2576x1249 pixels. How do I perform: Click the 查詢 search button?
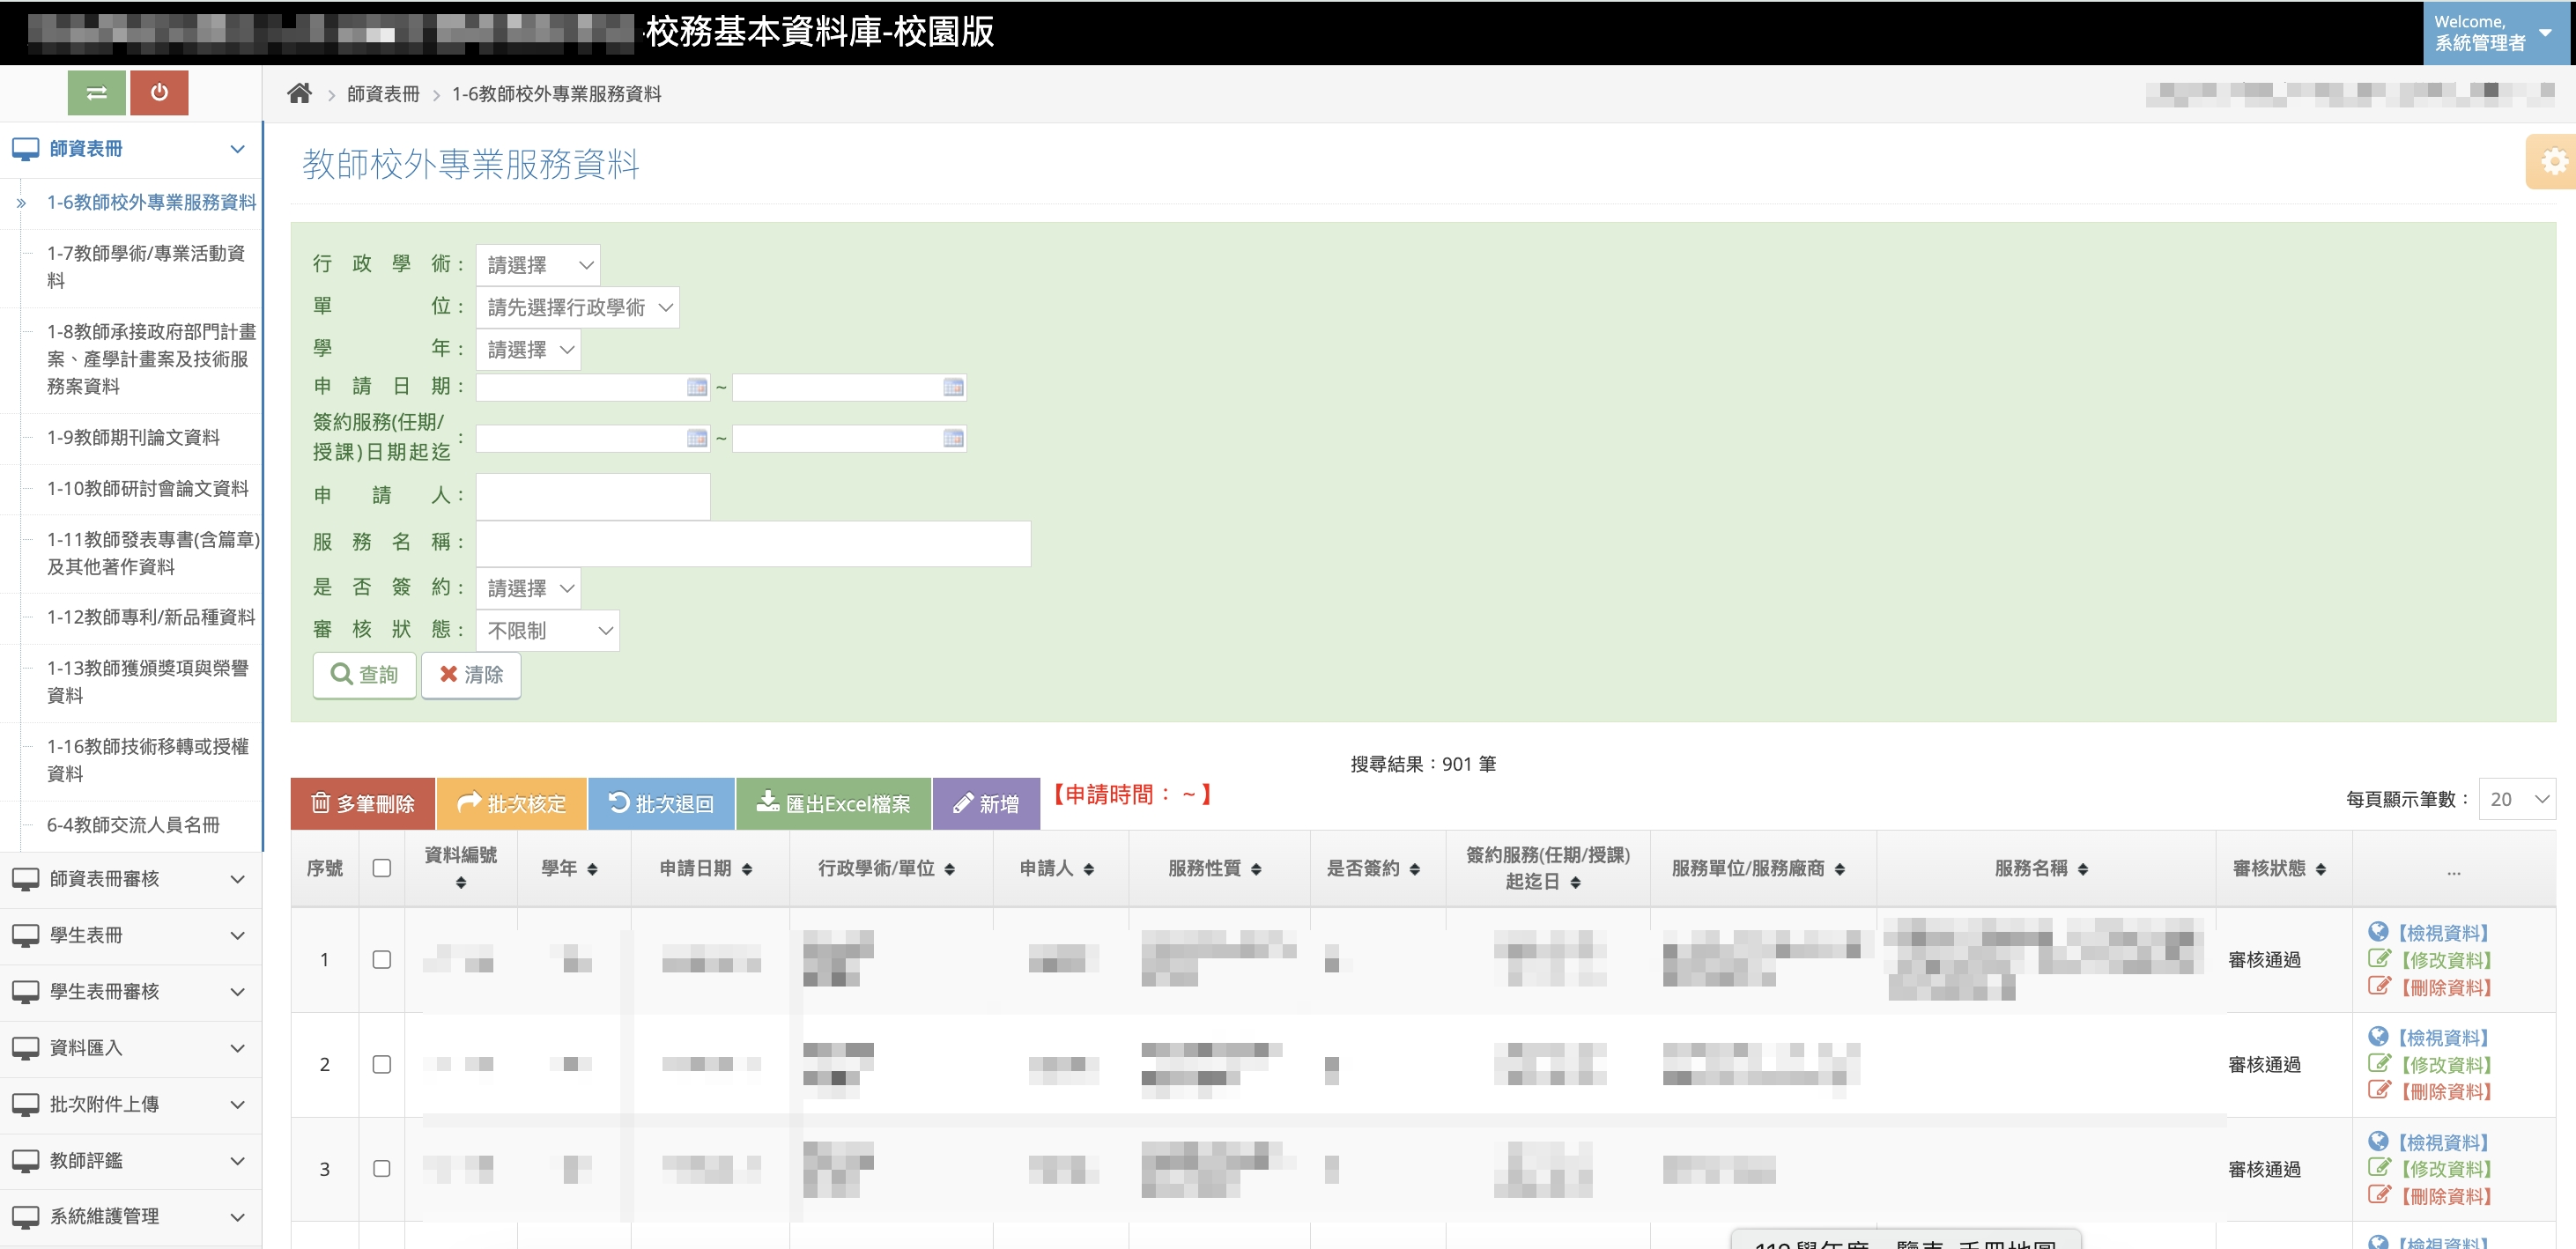(364, 676)
